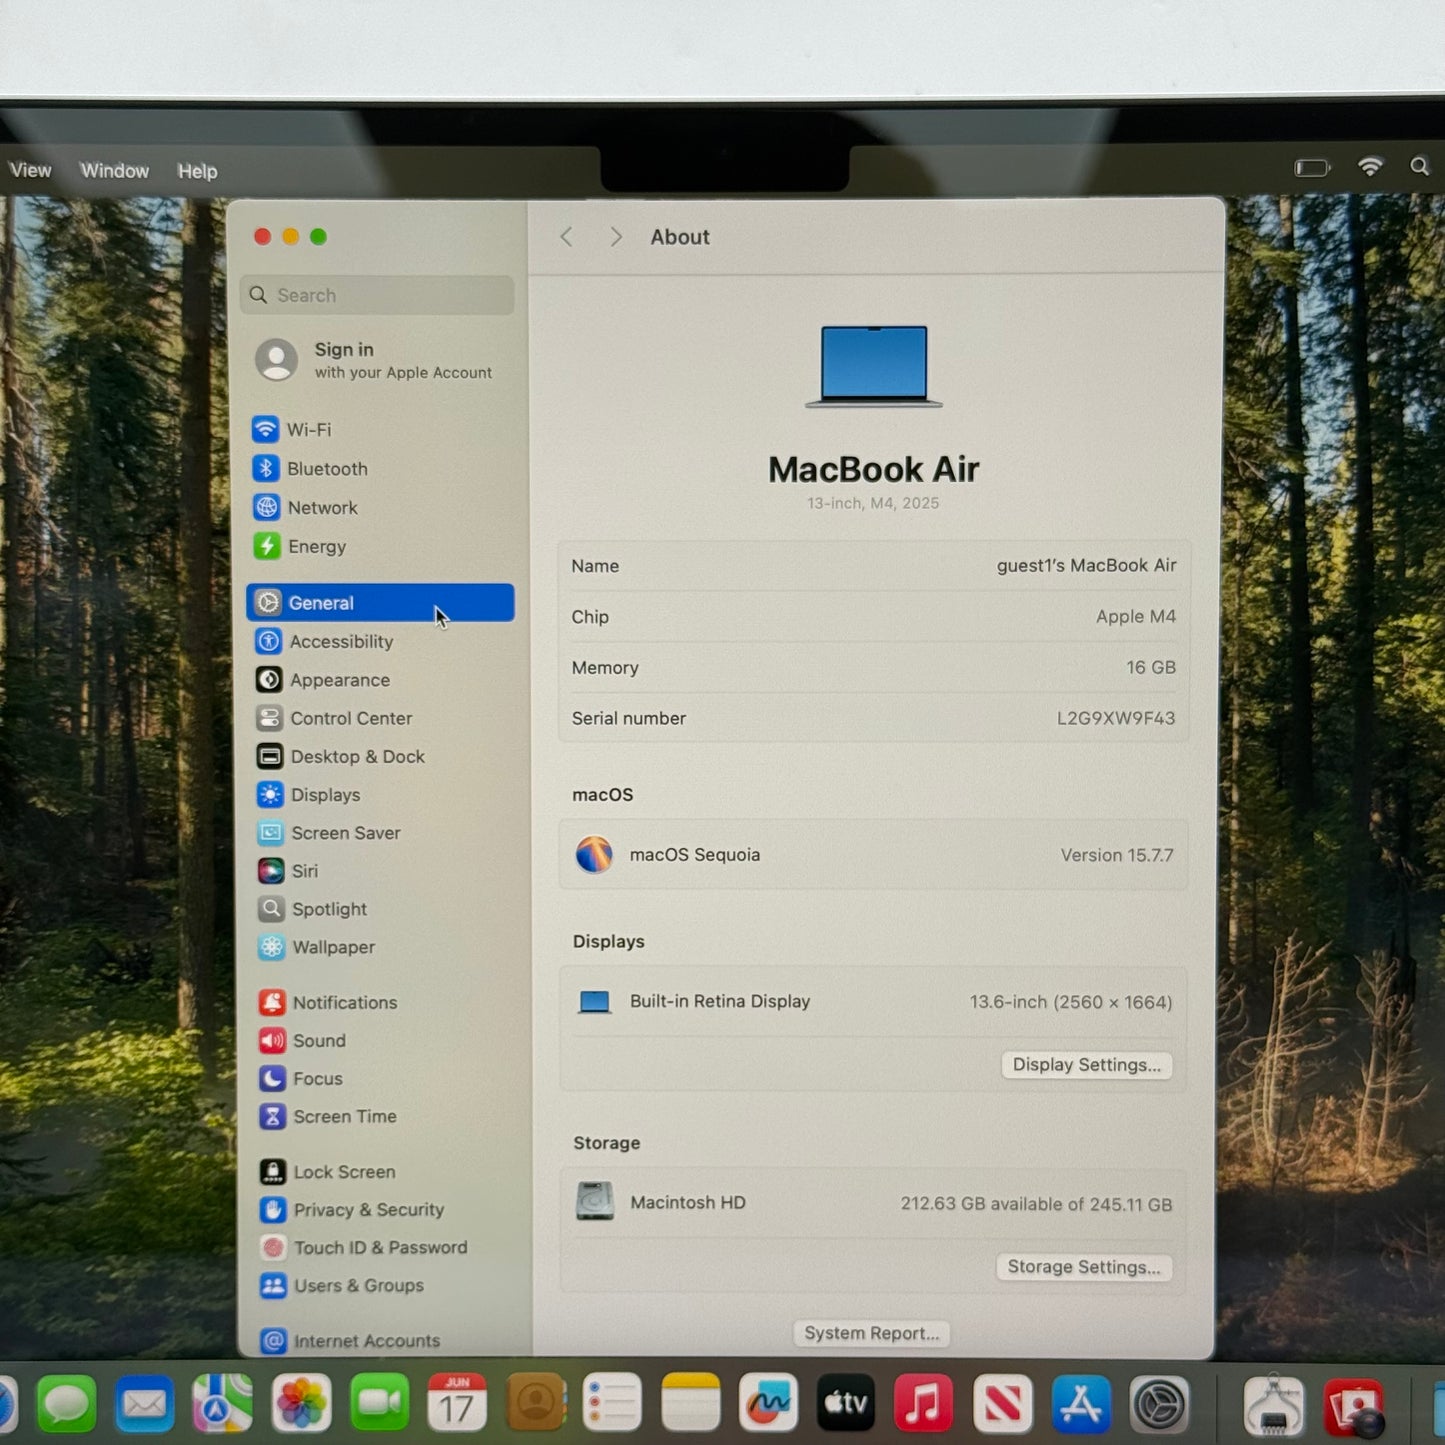Click the serial number L2G9XW9F43
Viewport: 1445px width, 1445px height.
pyautogui.click(x=1116, y=718)
